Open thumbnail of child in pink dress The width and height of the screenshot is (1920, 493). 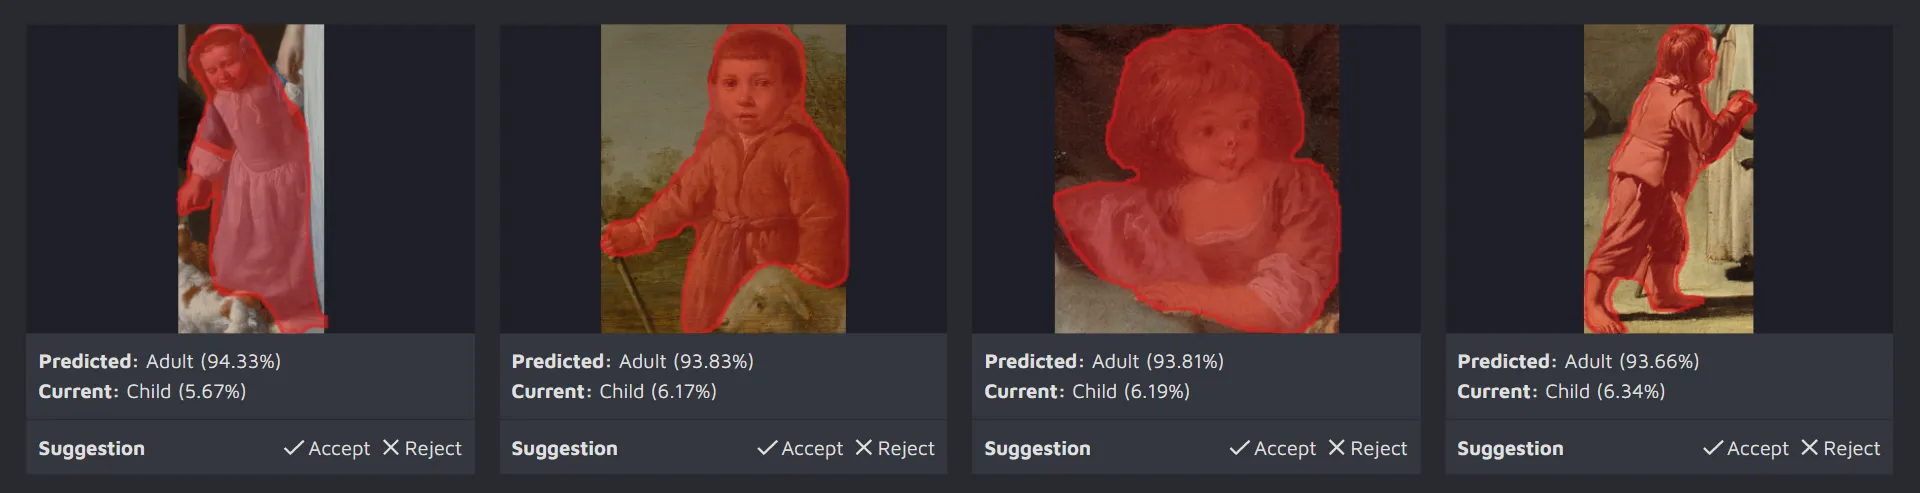tap(251, 179)
